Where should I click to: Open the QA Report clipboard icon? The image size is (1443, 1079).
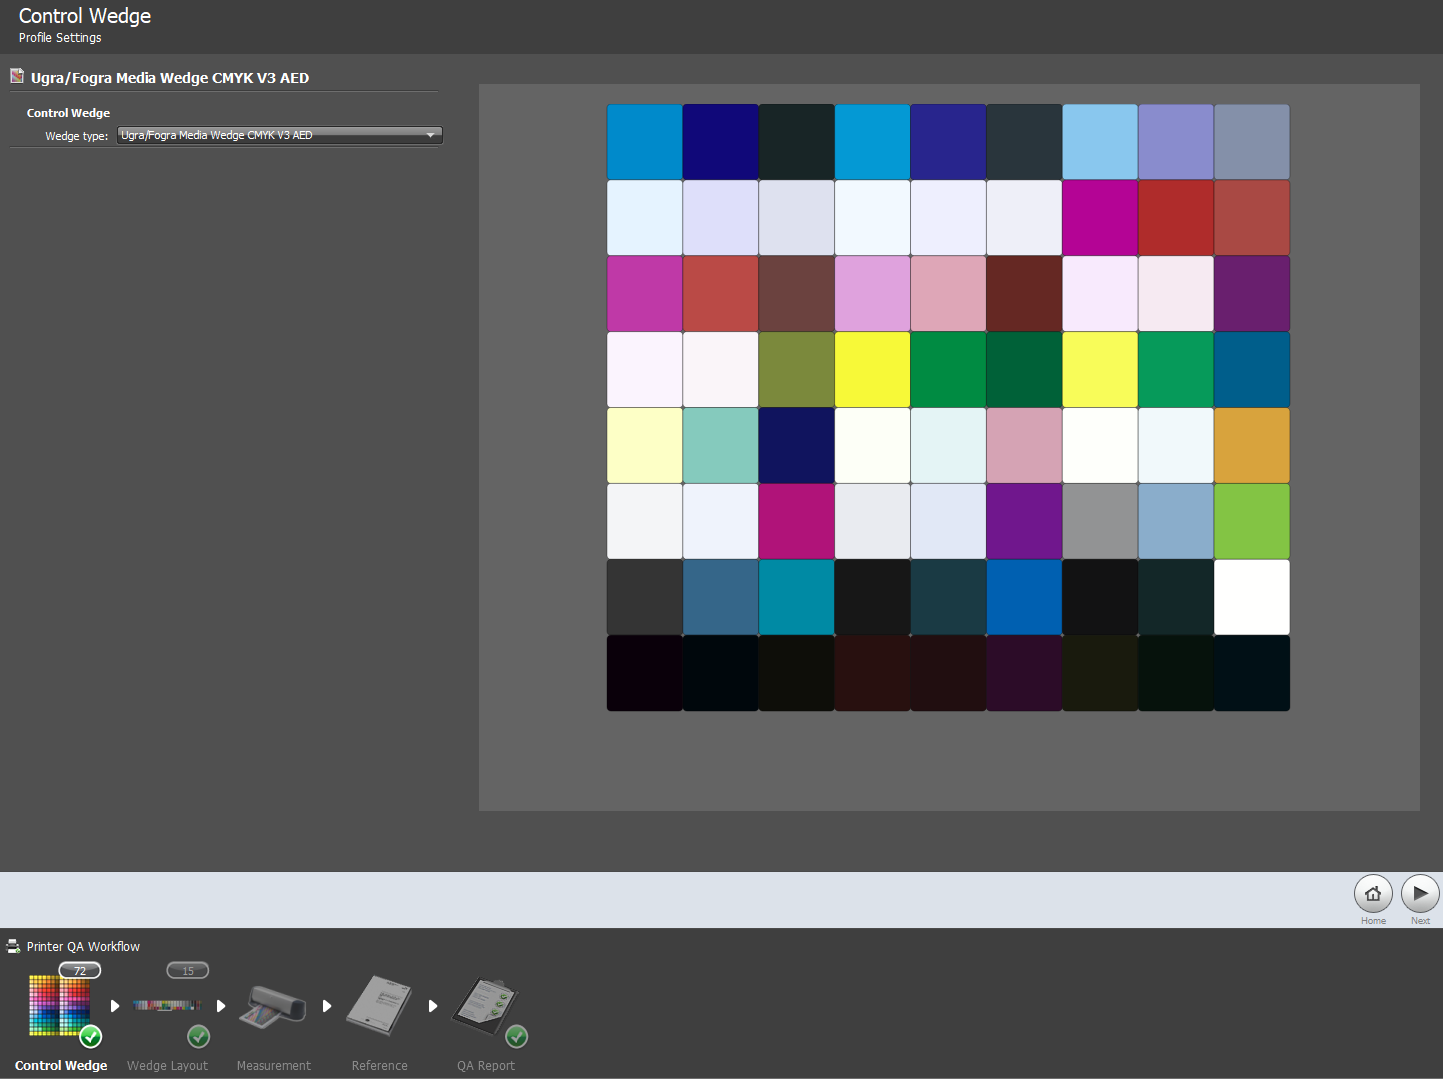[x=486, y=1006]
